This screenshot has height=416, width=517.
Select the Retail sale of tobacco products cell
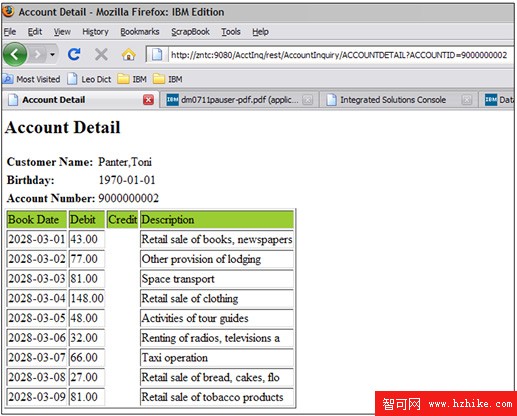point(217,397)
